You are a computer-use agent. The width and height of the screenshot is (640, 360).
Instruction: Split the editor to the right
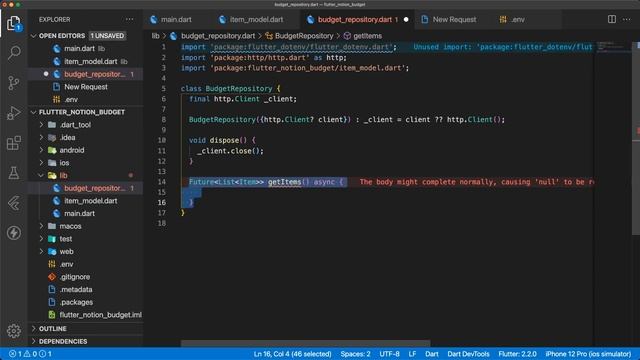pos(611,19)
